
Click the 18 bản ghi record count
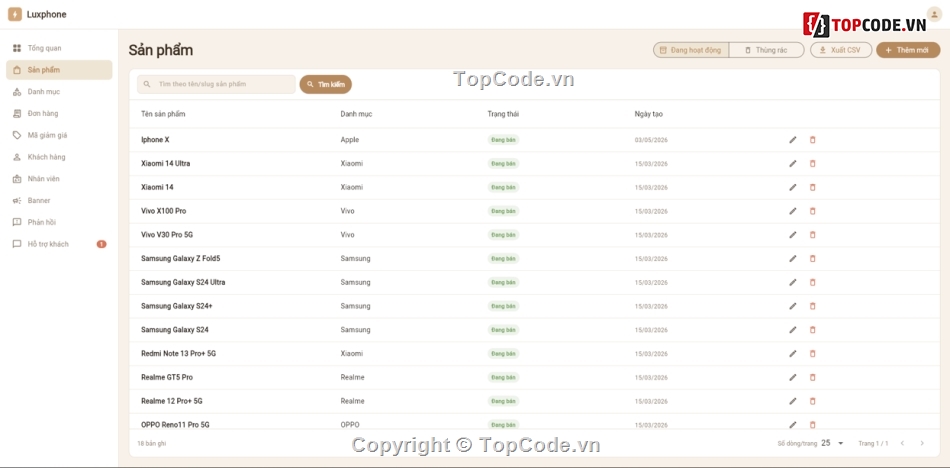(151, 444)
